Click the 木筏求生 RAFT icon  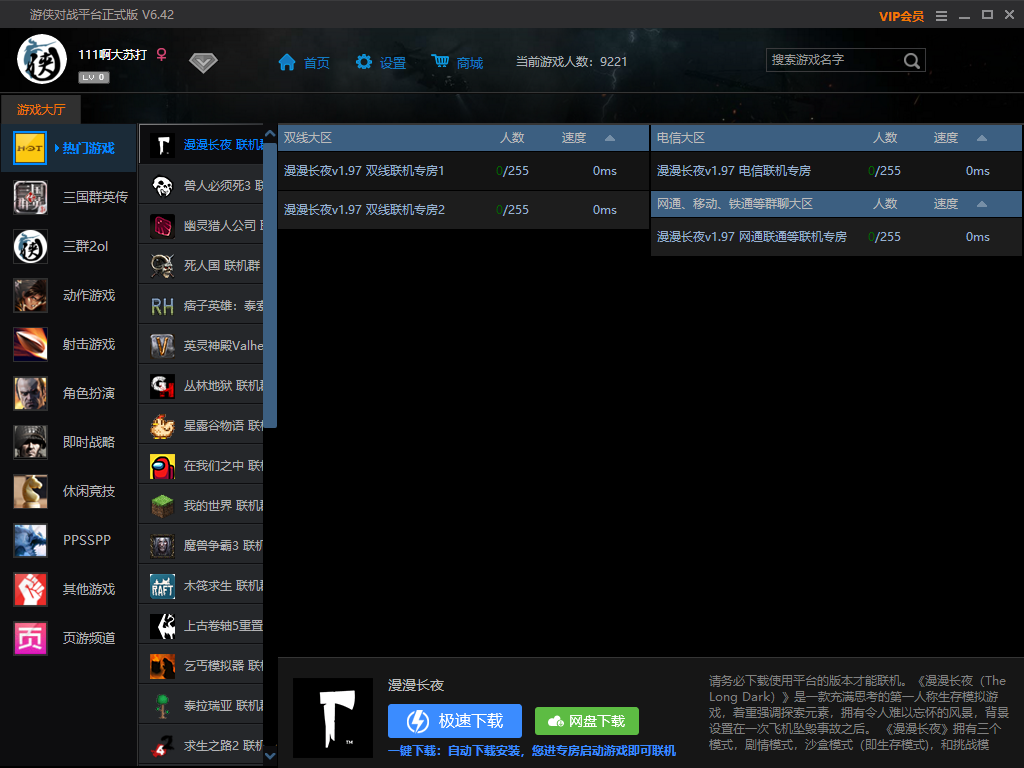click(x=162, y=586)
